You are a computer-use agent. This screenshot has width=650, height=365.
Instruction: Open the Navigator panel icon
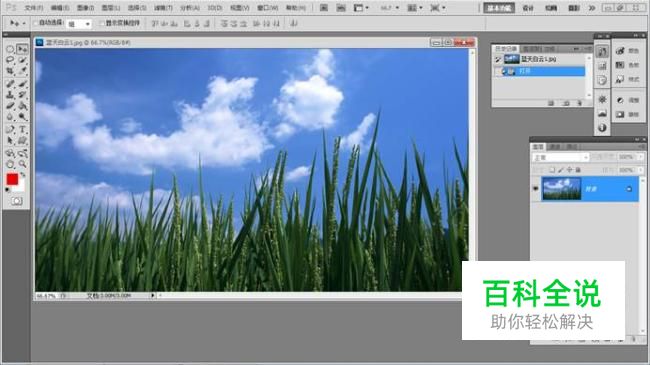602,100
